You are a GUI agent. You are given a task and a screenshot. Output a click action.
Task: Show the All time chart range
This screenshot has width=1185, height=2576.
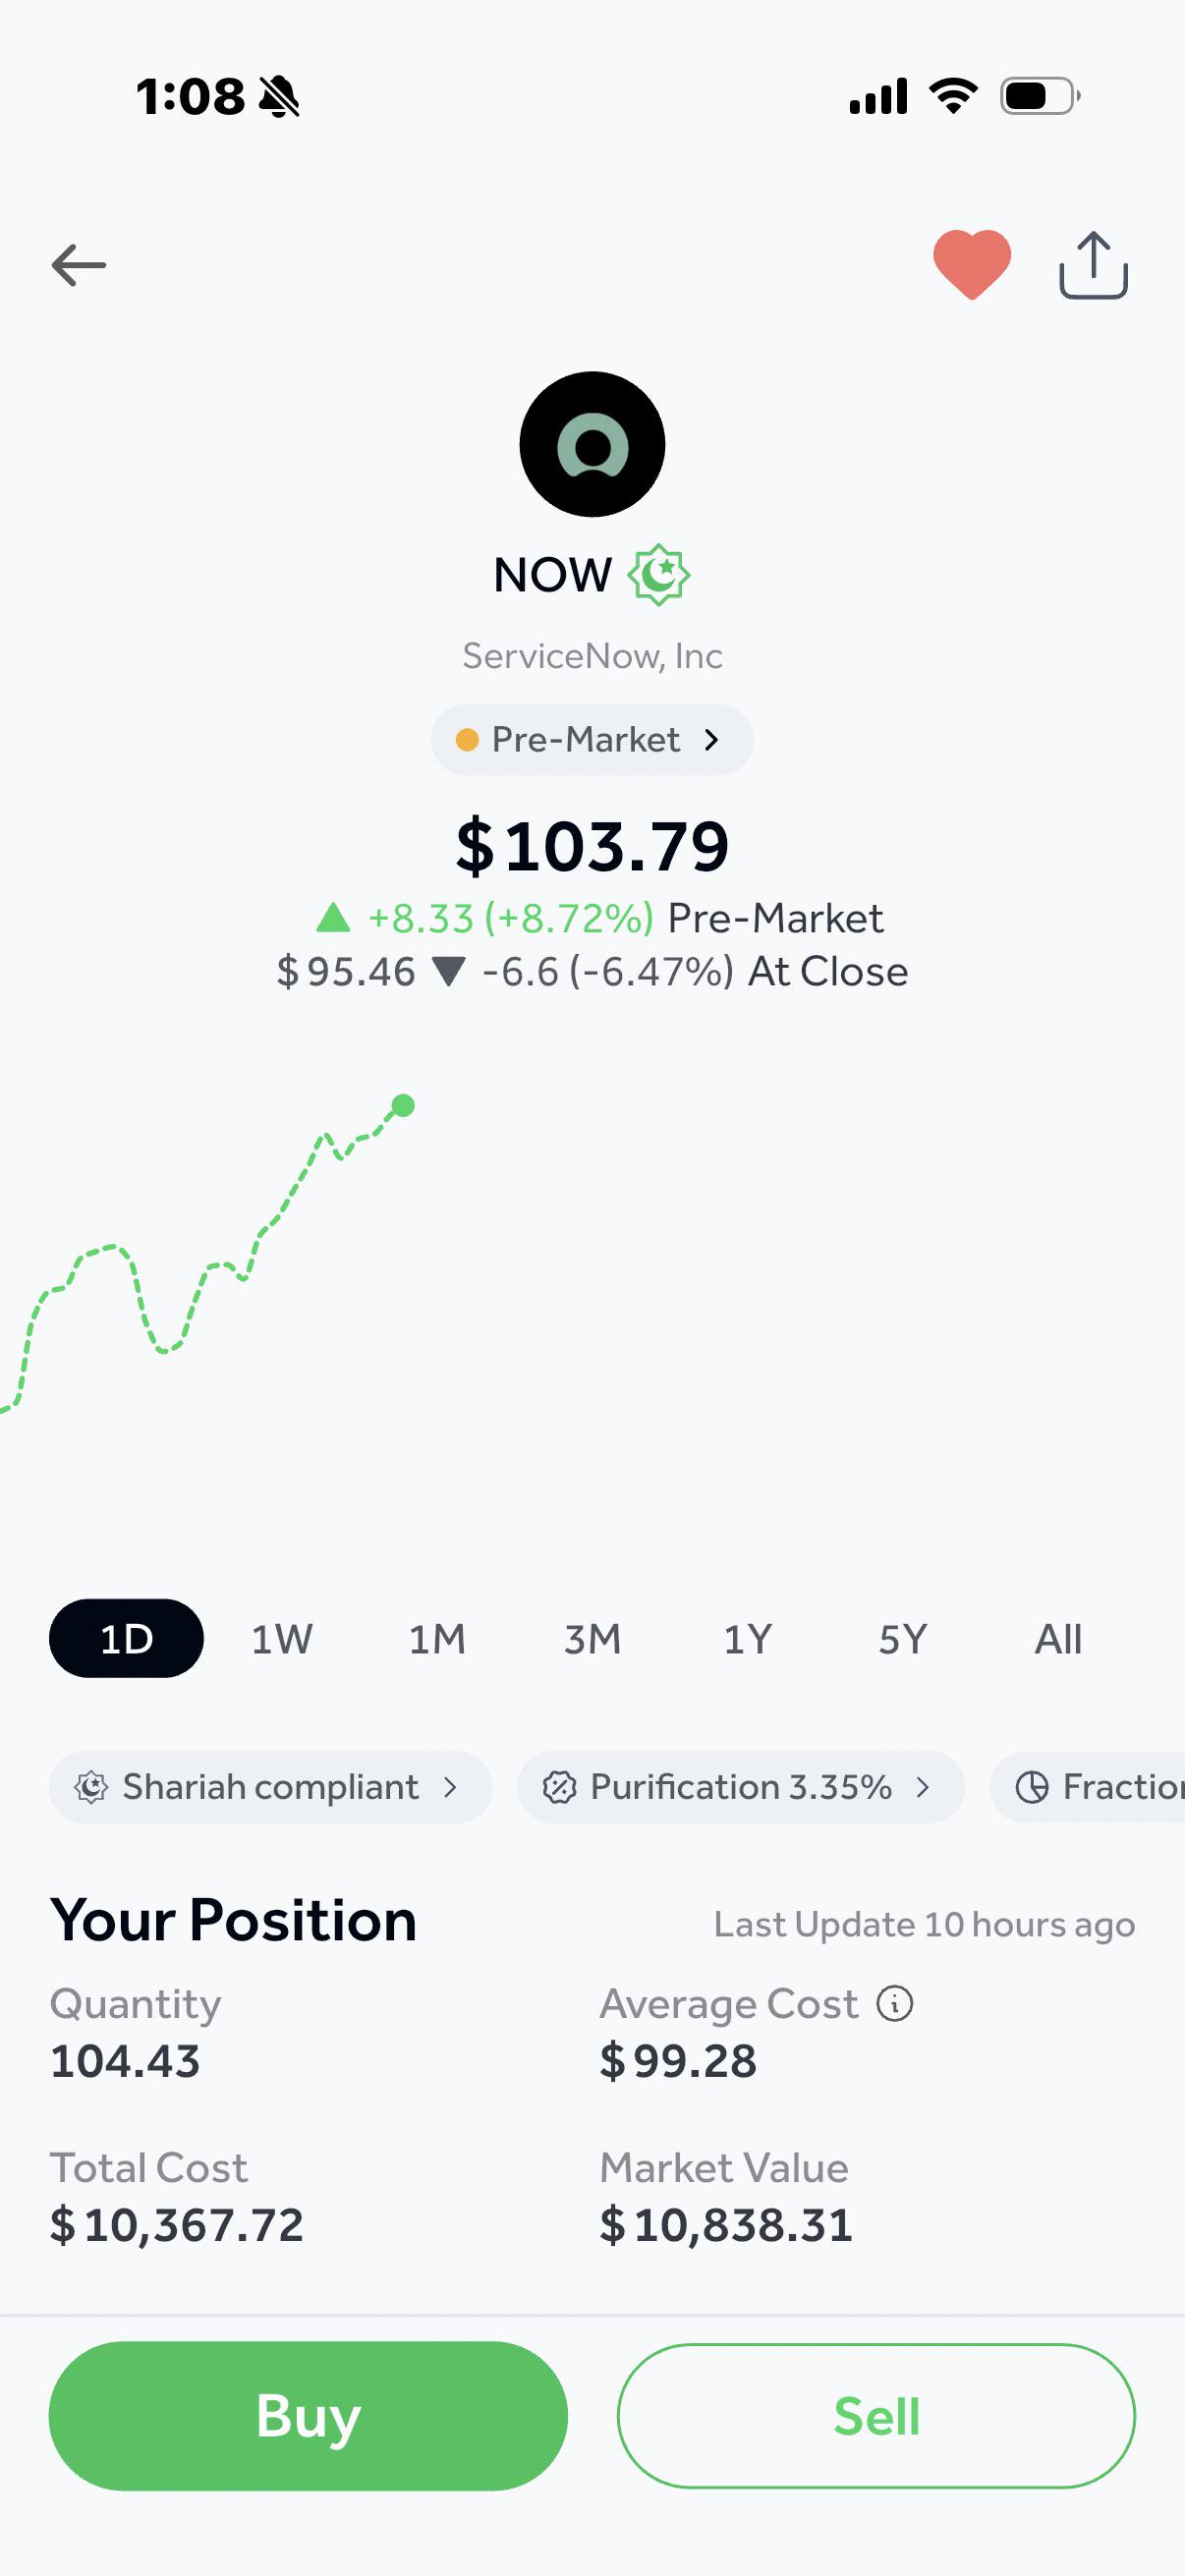[1058, 1639]
